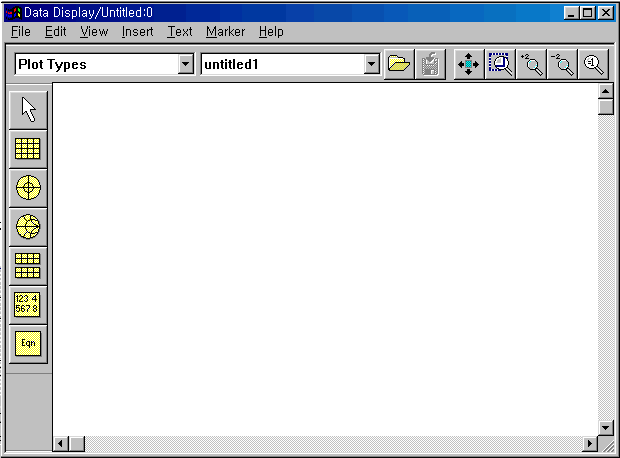Minimize the Data Display window
Image resolution: width=620 pixels, height=458 pixels.
tap(571, 13)
